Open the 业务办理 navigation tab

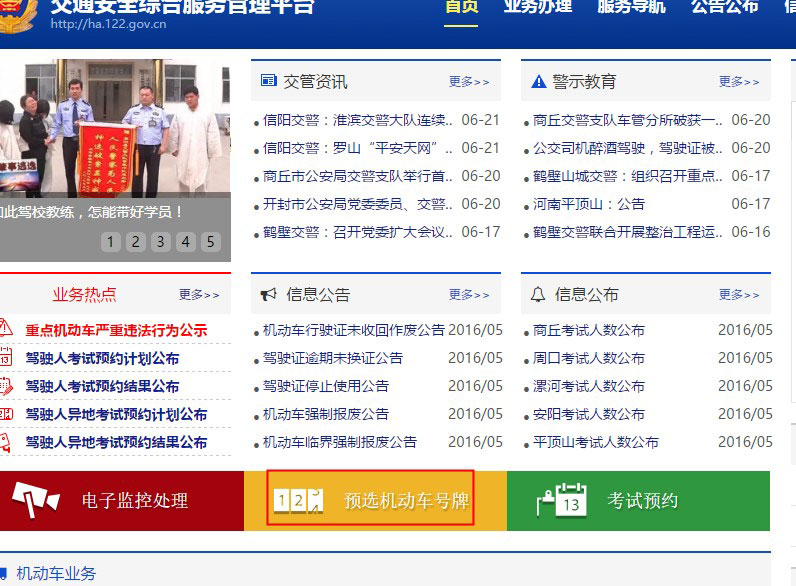tap(538, 7)
